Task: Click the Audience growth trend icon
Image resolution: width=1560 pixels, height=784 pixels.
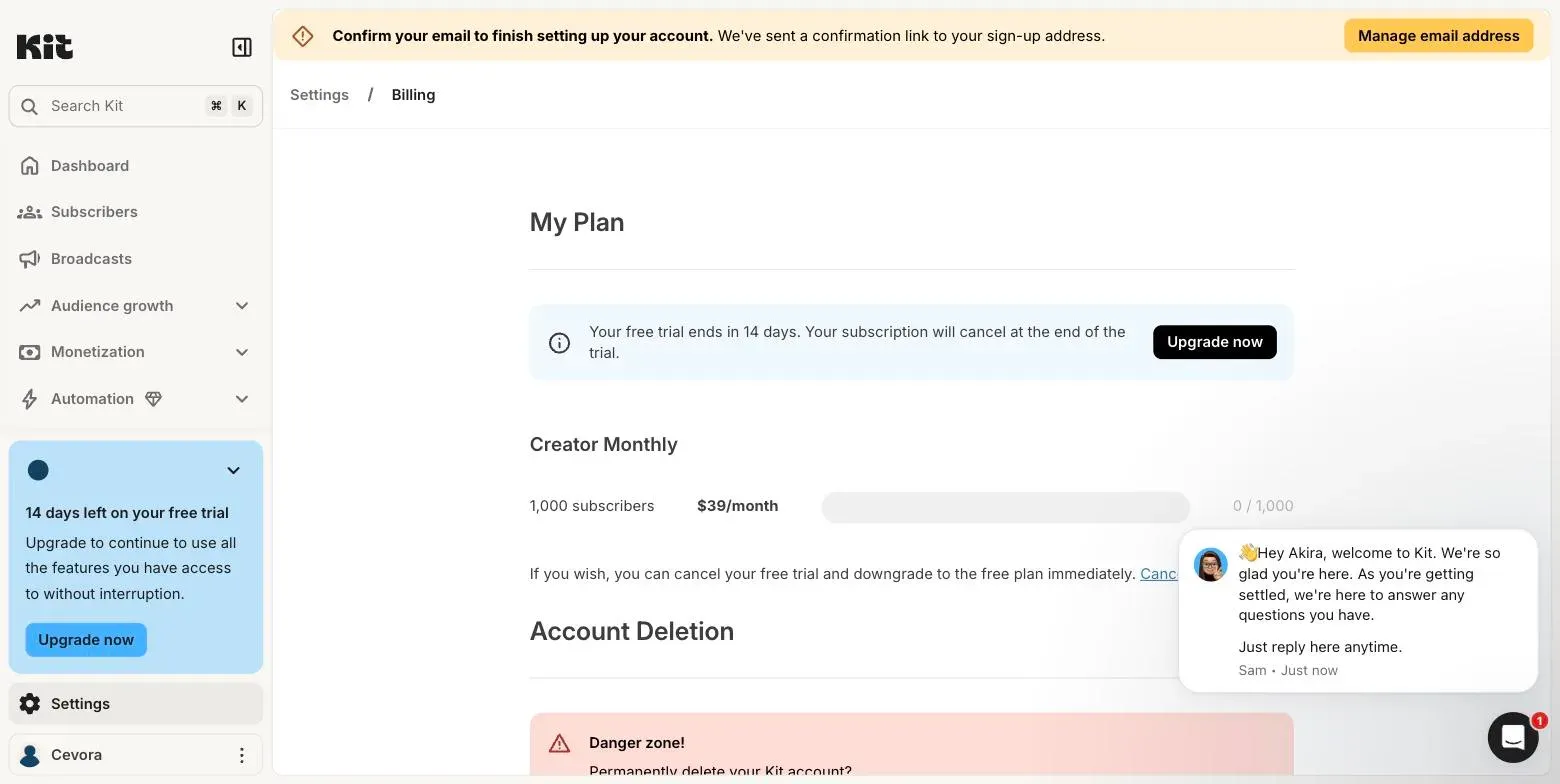Action: 30,306
